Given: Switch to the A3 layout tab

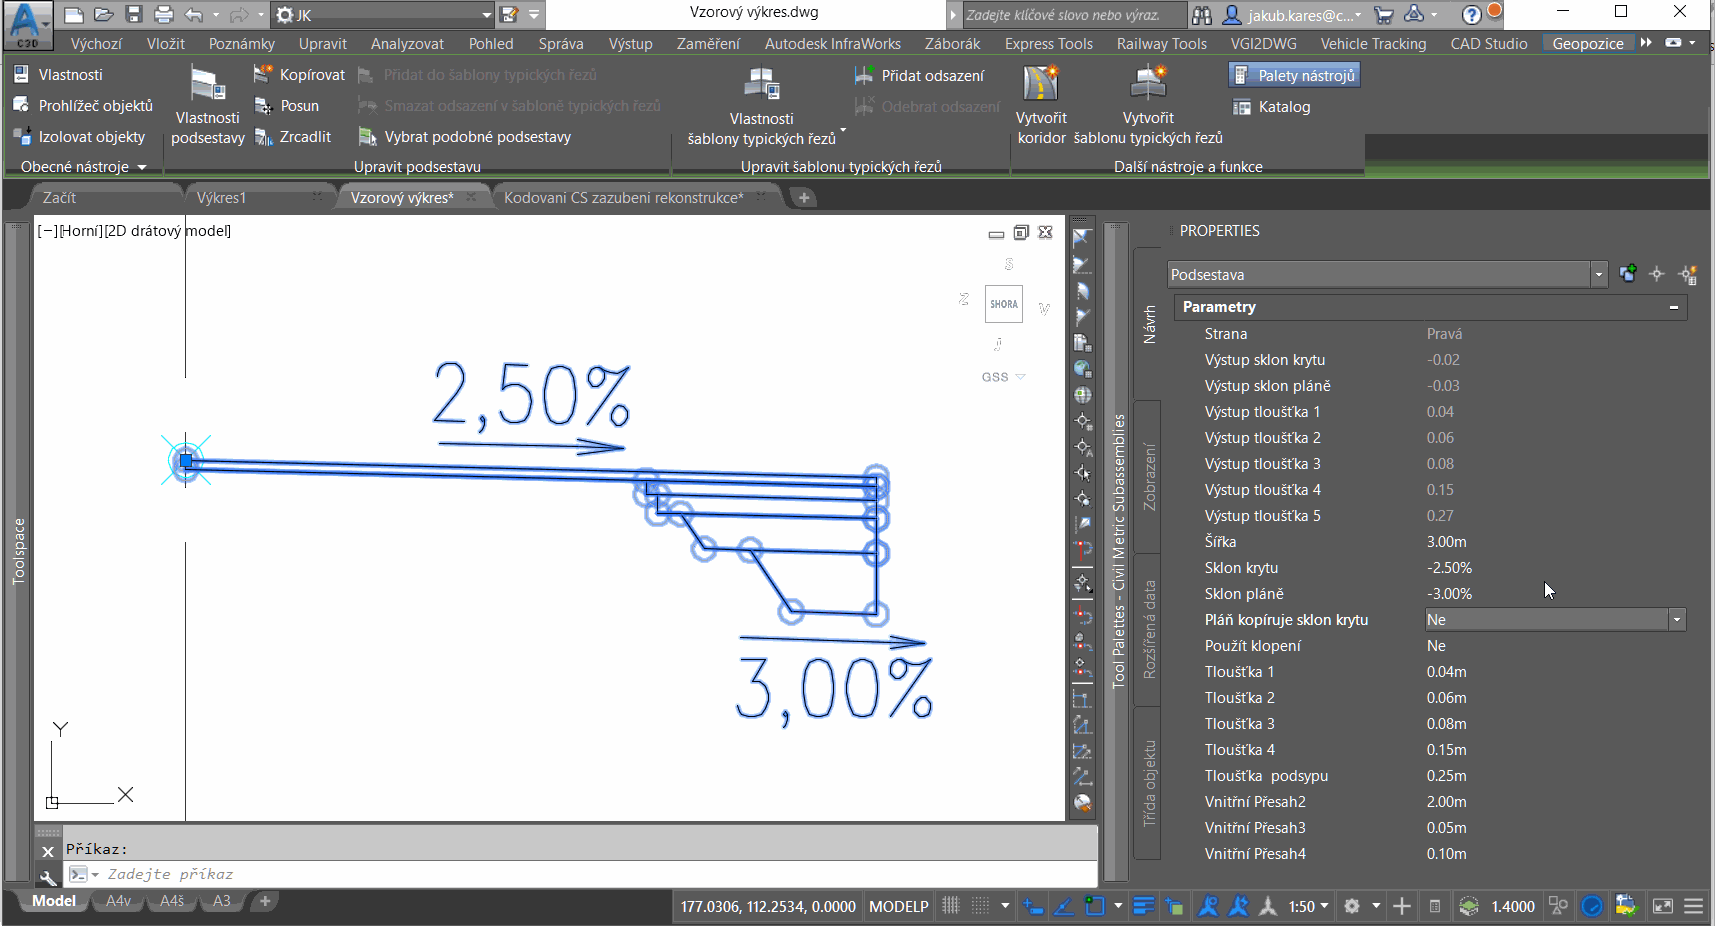Looking at the screenshot, I should [x=221, y=901].
